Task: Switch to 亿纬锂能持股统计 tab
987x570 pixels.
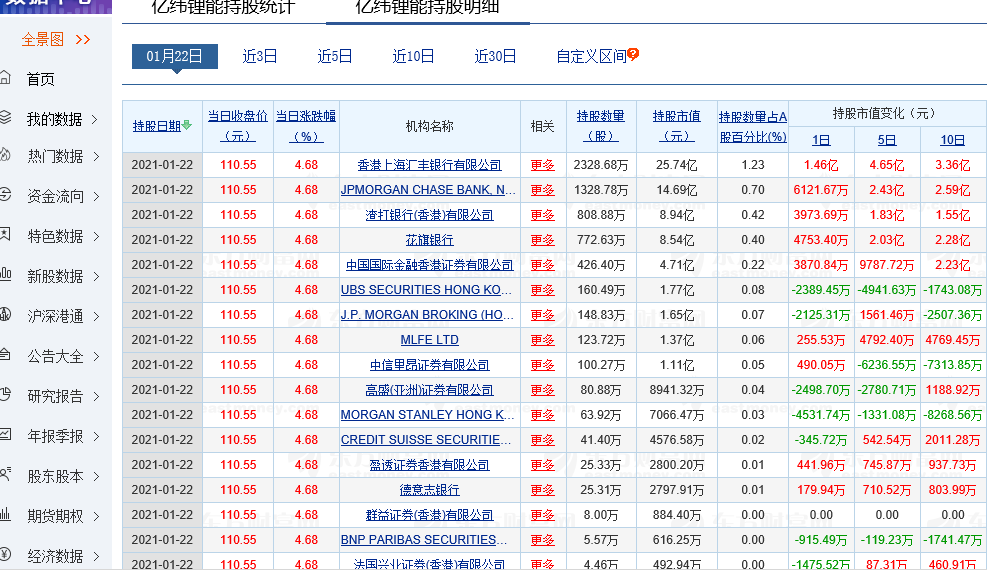Action: click(223, 8)
